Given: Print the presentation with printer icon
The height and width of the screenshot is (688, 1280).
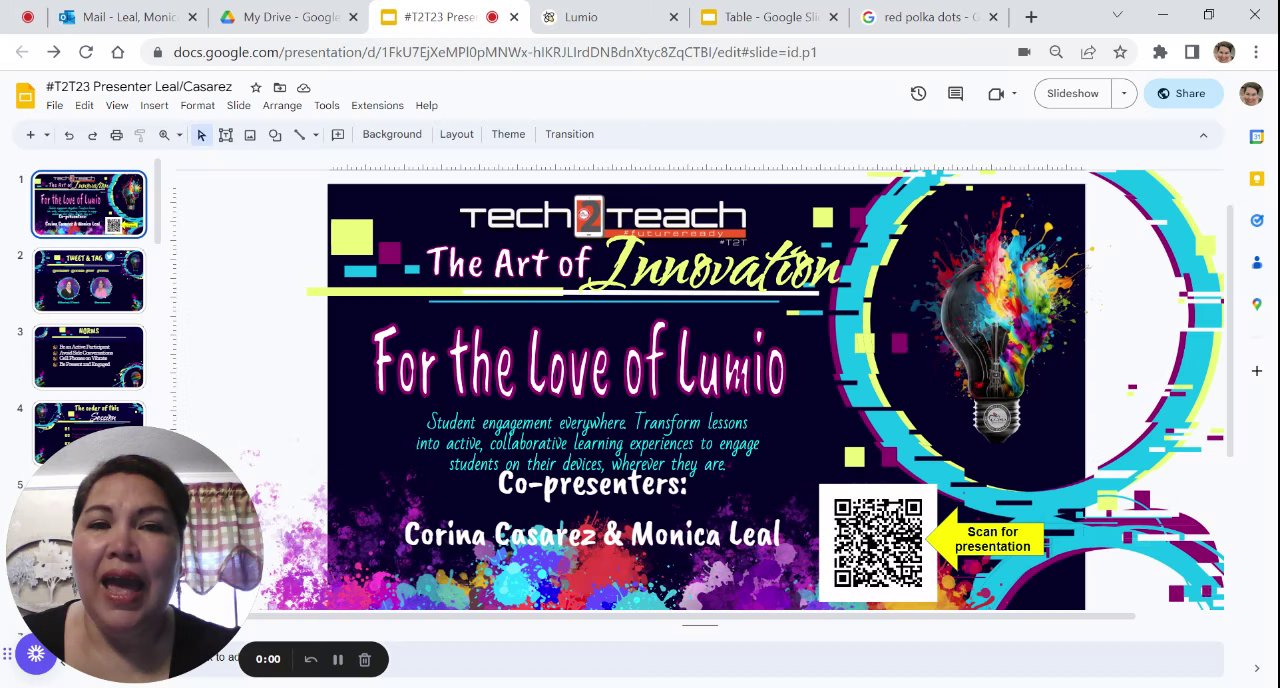Looking at the screenshot, I should [116, 135].
